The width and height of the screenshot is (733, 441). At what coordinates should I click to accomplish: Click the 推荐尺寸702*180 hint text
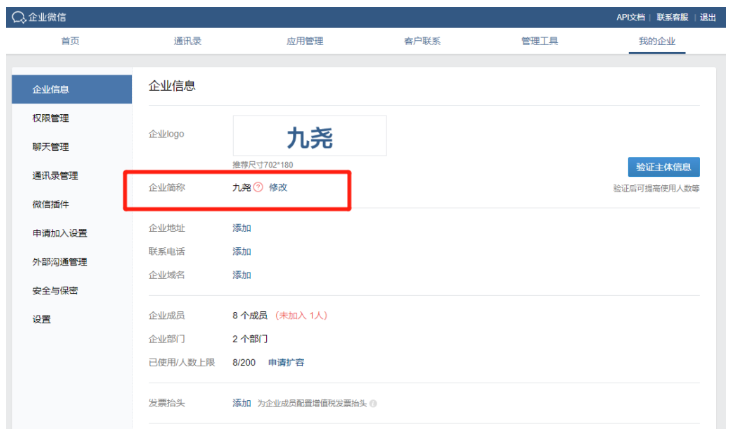(263, 165)
